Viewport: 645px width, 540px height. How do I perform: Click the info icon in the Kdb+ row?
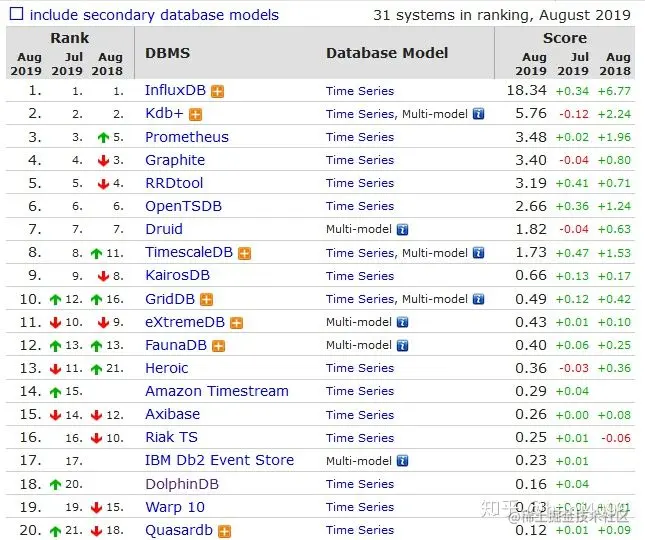[x=478, y=114]
